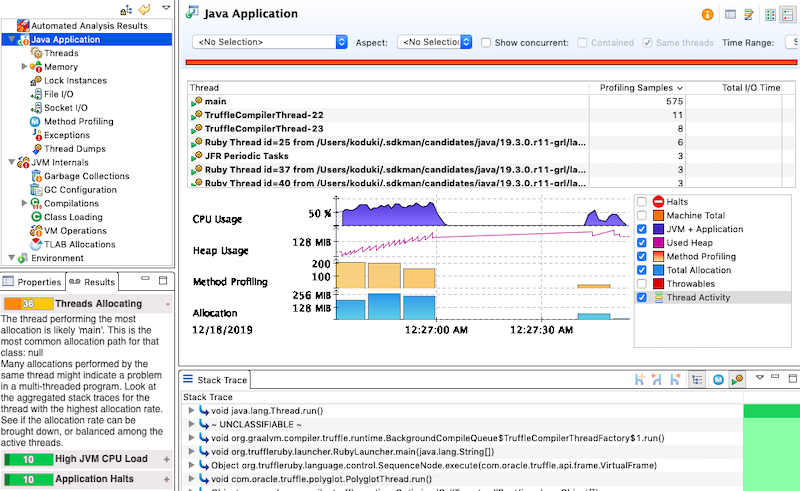Toggle the tree view icon in Stack Trace
This screenshot has height=491, width=800.
pyautogui.click(x=697, y=379)
